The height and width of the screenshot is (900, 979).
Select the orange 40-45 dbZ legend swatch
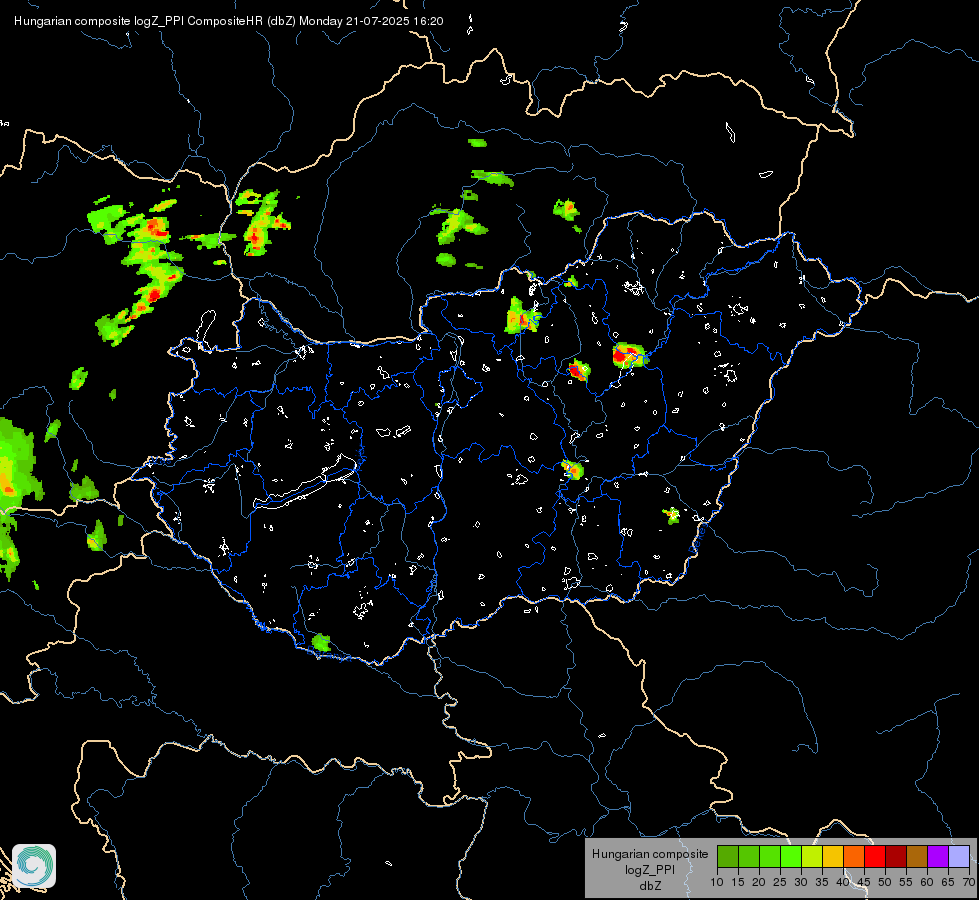pyautogui.click(x=854, y=856)
